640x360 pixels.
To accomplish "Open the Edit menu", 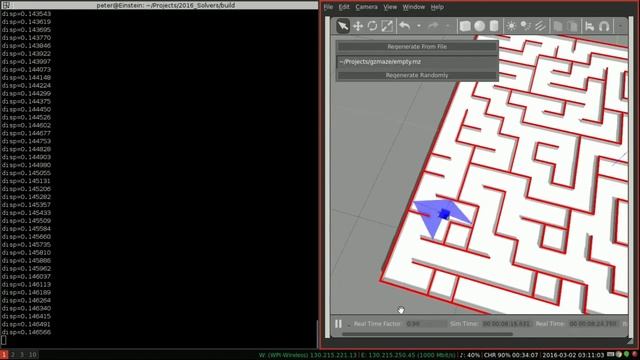I will point(344,7).
